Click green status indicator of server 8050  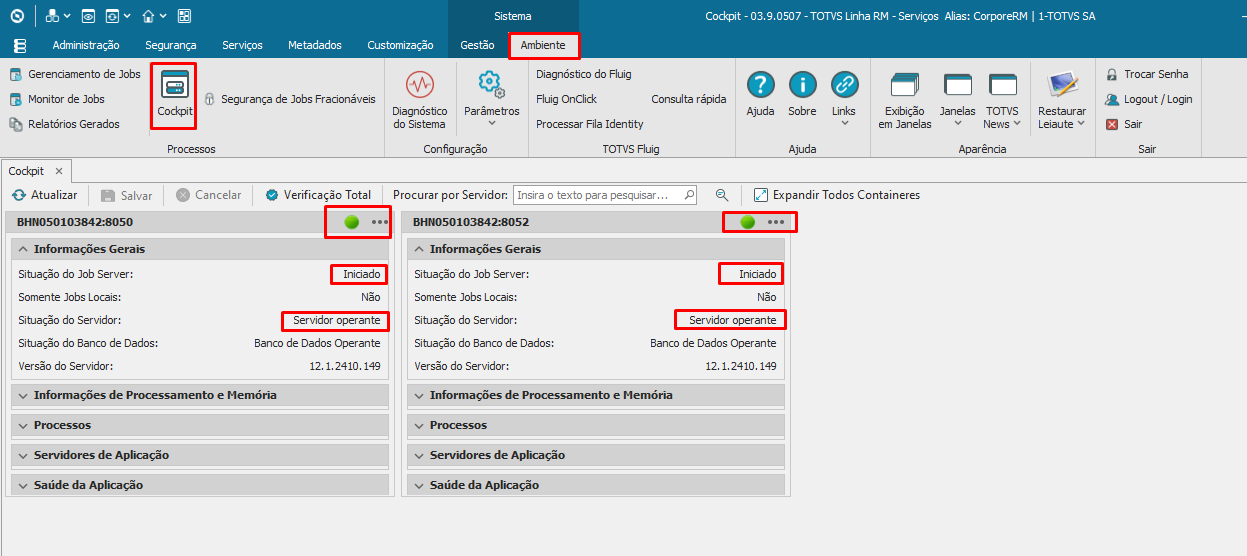[351, 222]
